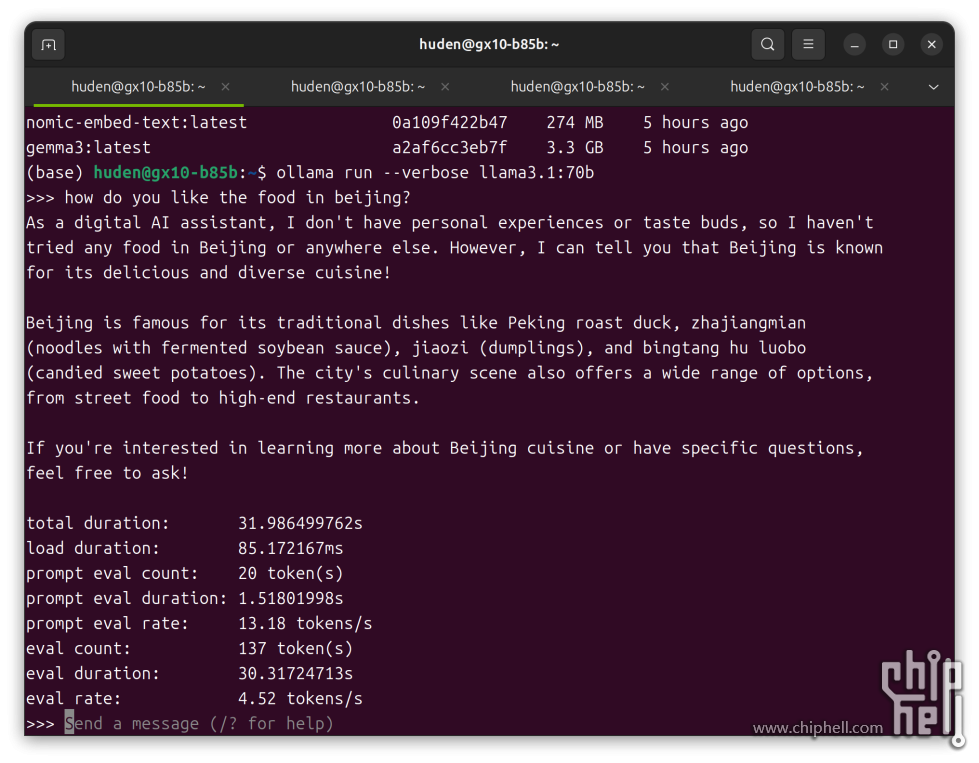979x763 pixels.
Task: Switch to the third huden@gx10-b85b tab
Action: [x=577, y=87]
